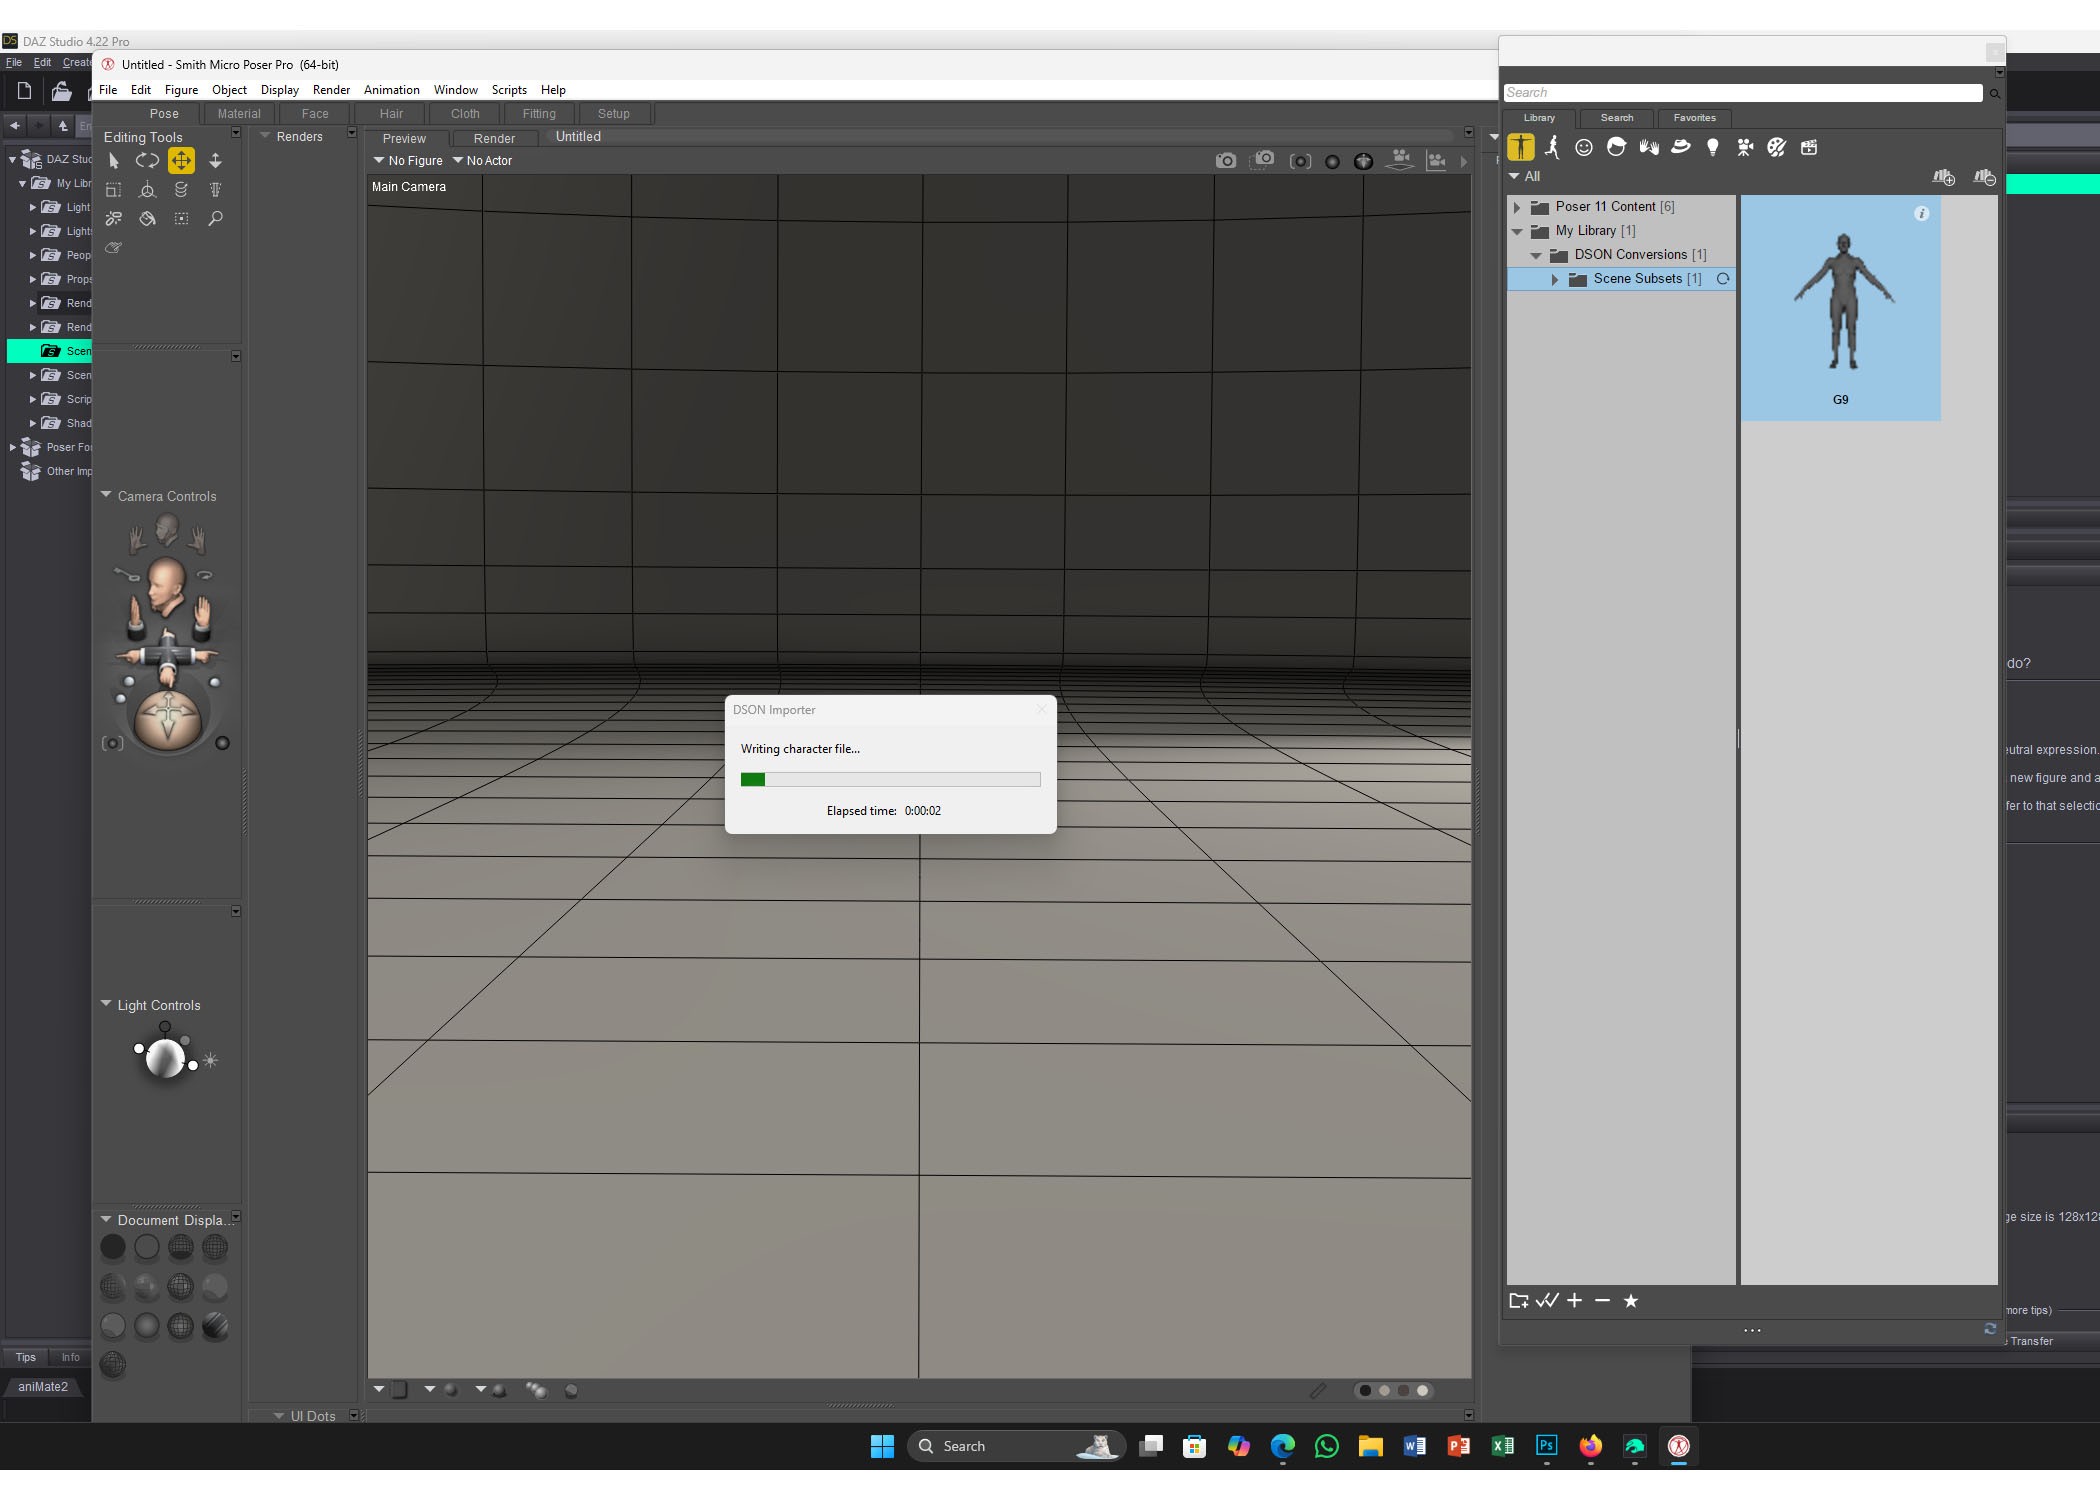Expand the Poser 11 Content folder
2100x1500 pixels.
1517,207
